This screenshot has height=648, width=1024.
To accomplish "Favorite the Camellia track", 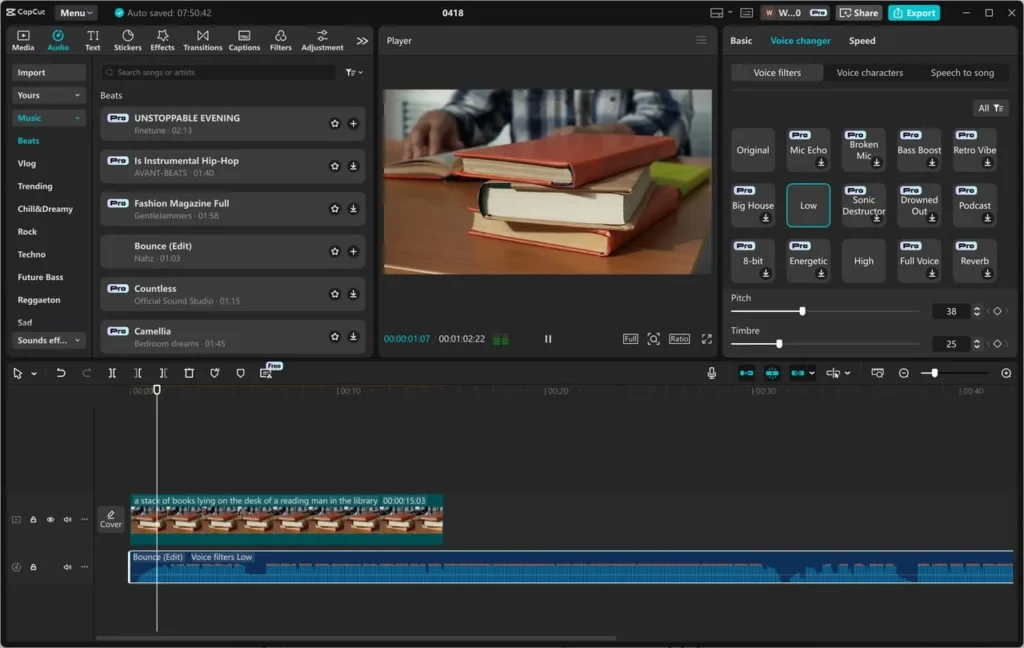I will (334, 336).
